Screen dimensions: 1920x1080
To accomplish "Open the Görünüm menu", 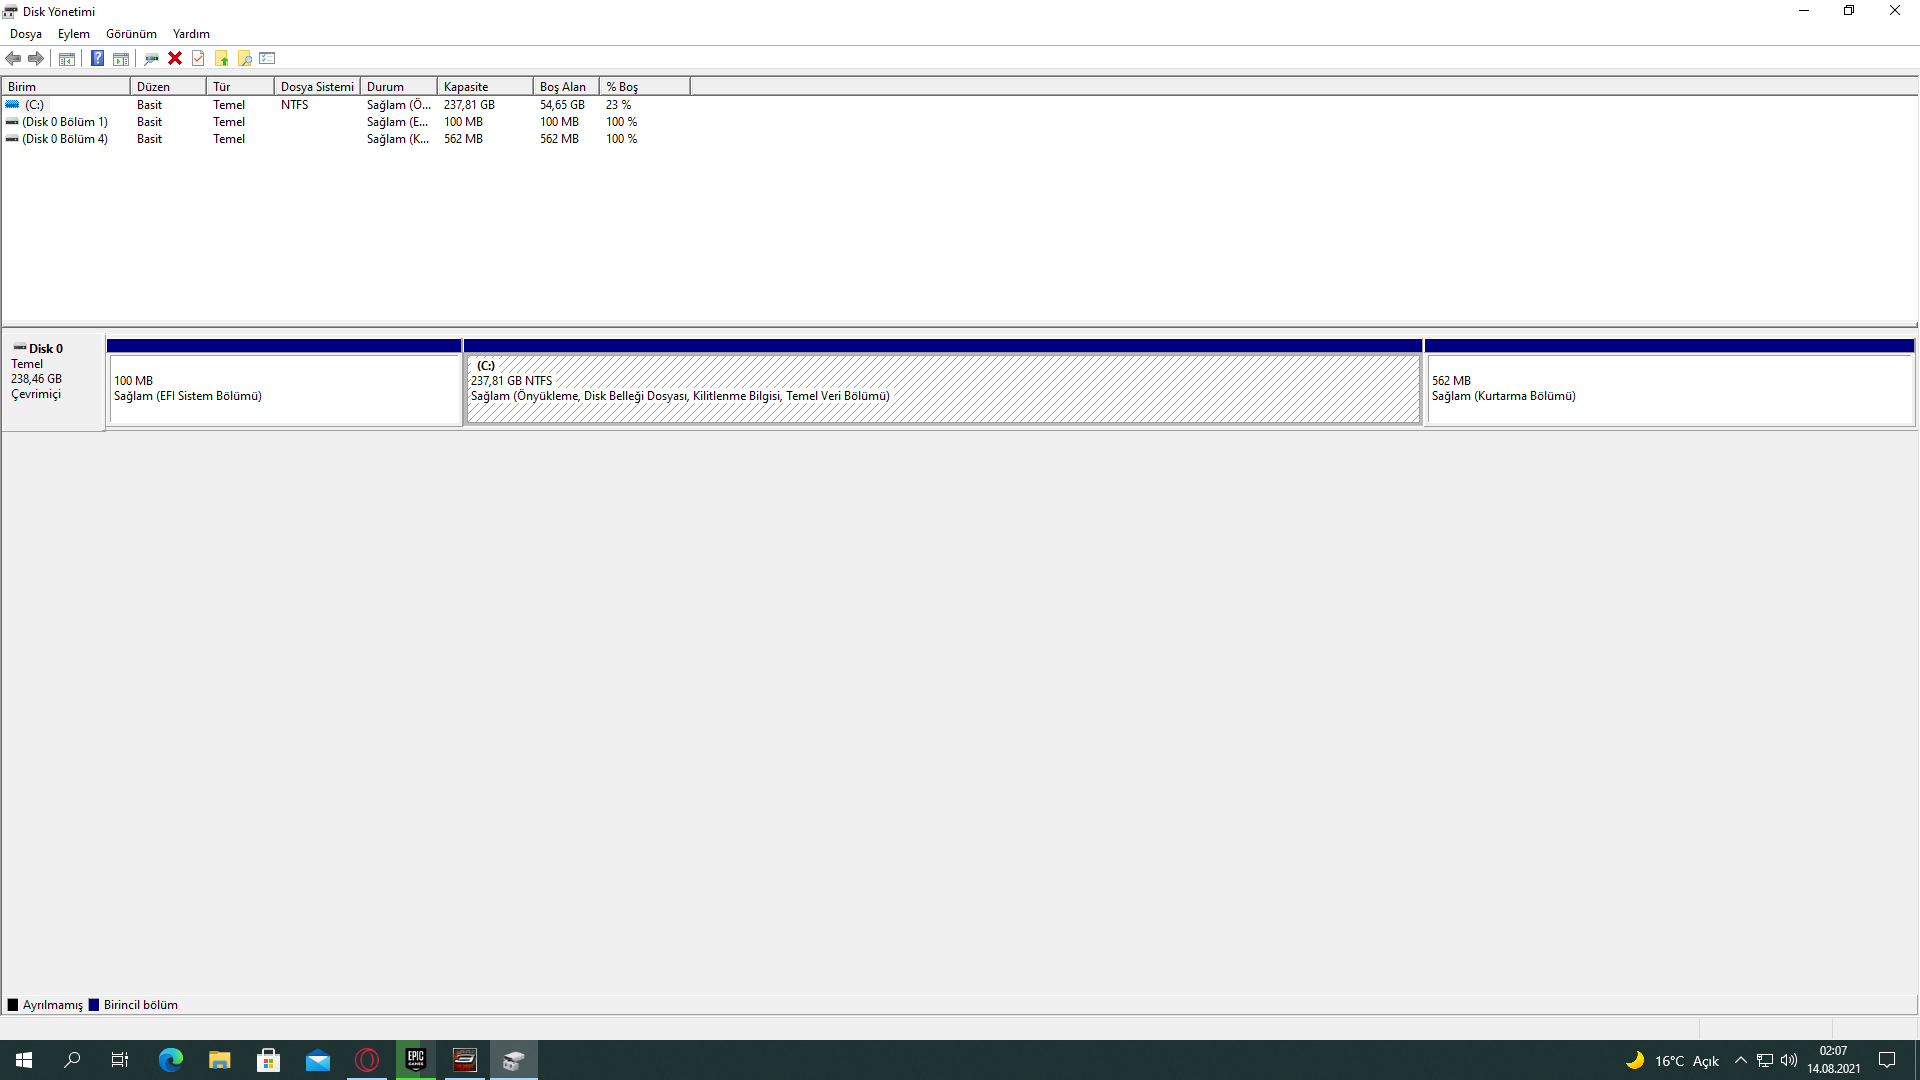I will pos(131,34).
